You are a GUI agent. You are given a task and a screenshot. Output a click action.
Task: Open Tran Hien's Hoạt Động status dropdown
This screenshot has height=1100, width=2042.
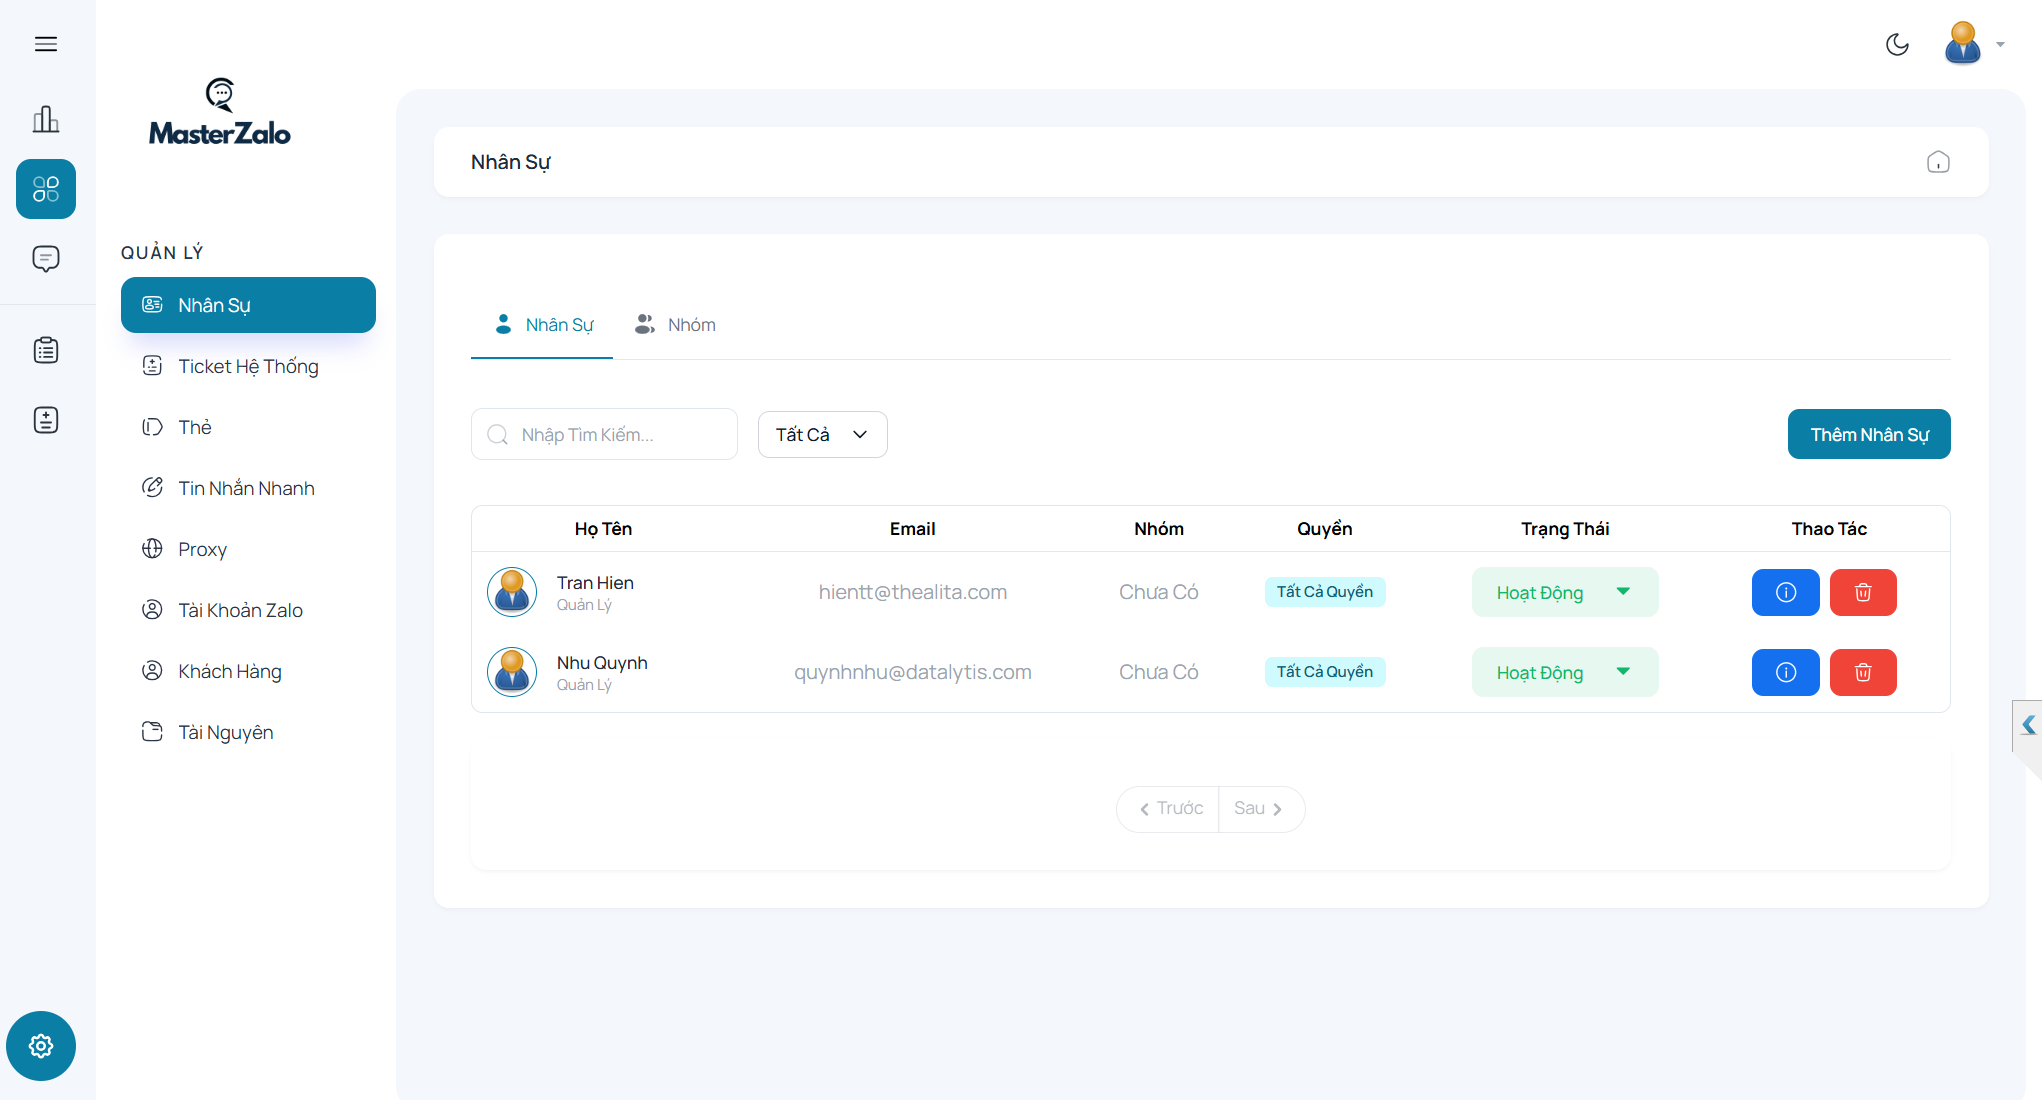[1565, 592]
